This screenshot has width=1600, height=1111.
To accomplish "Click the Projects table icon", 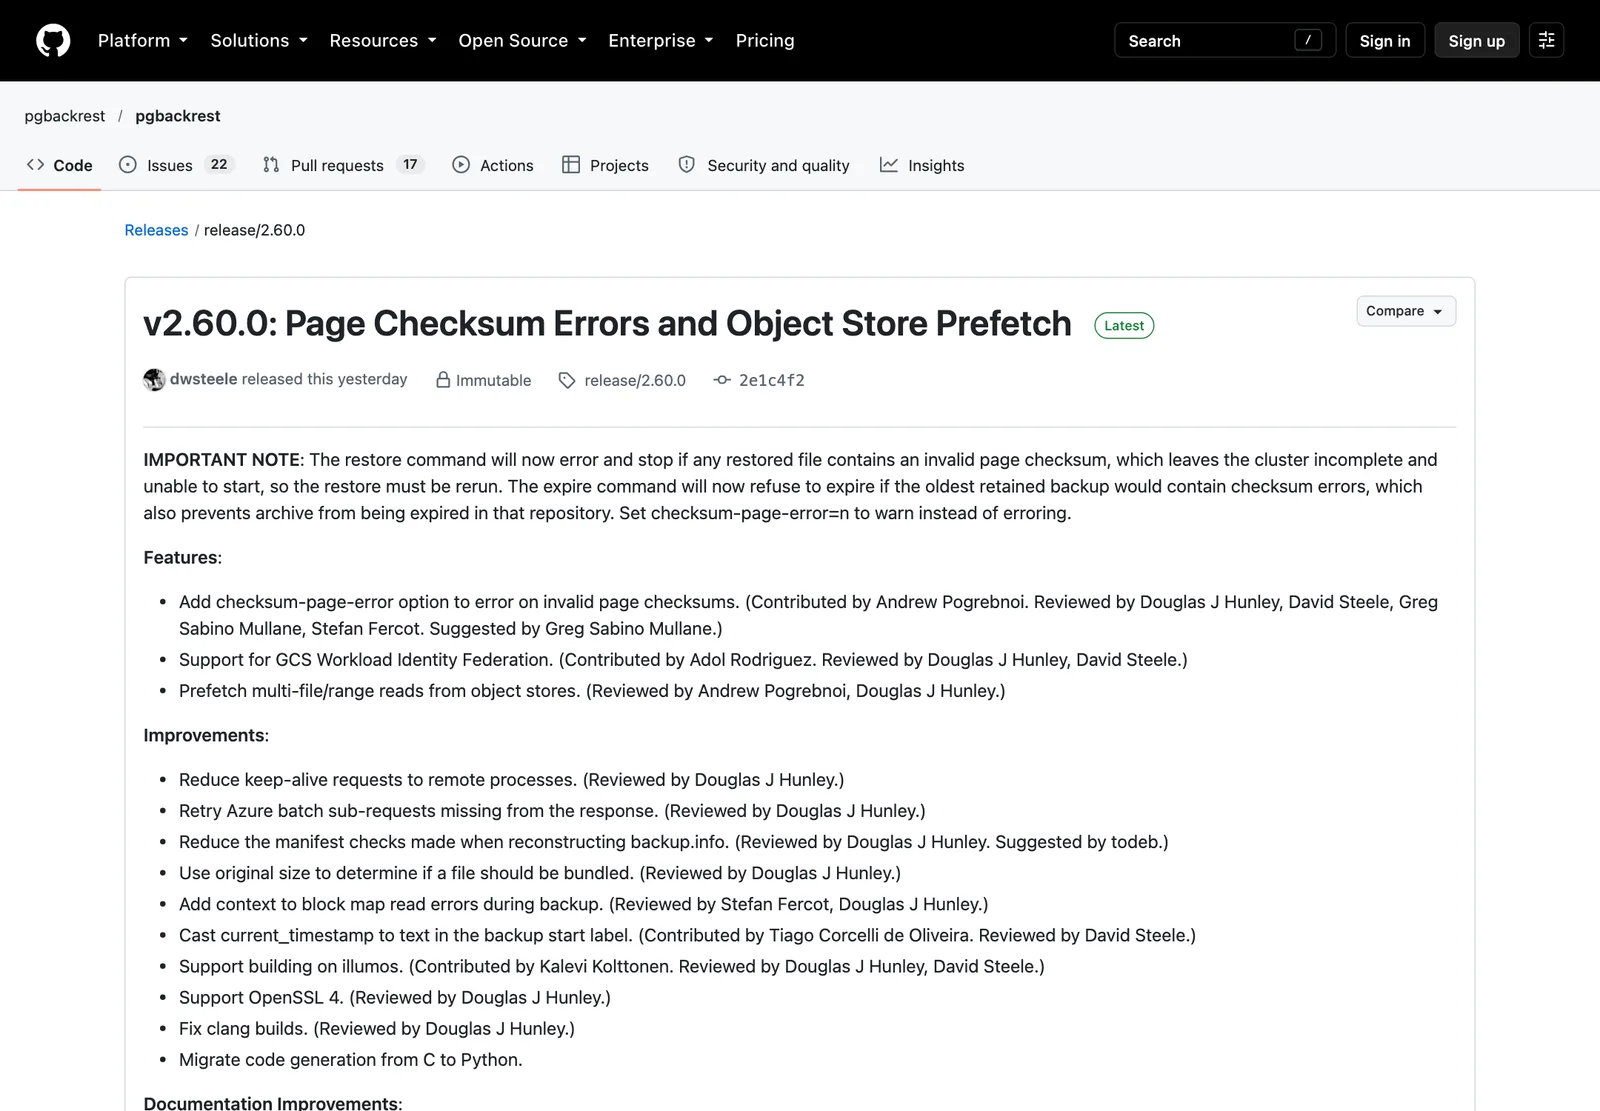I will (x=571, y=165).
